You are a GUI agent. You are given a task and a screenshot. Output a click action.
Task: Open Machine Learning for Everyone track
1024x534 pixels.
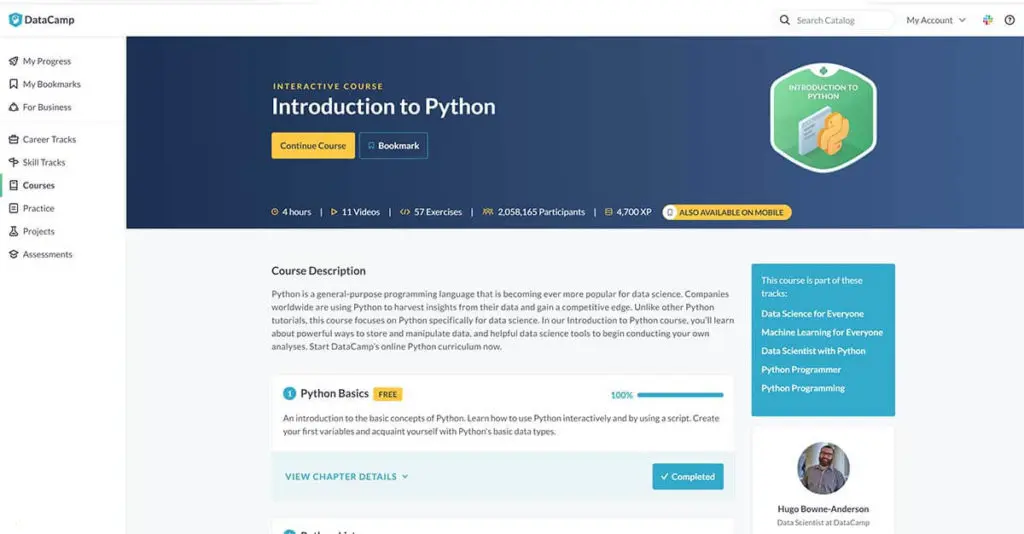(x=822, y=332)
